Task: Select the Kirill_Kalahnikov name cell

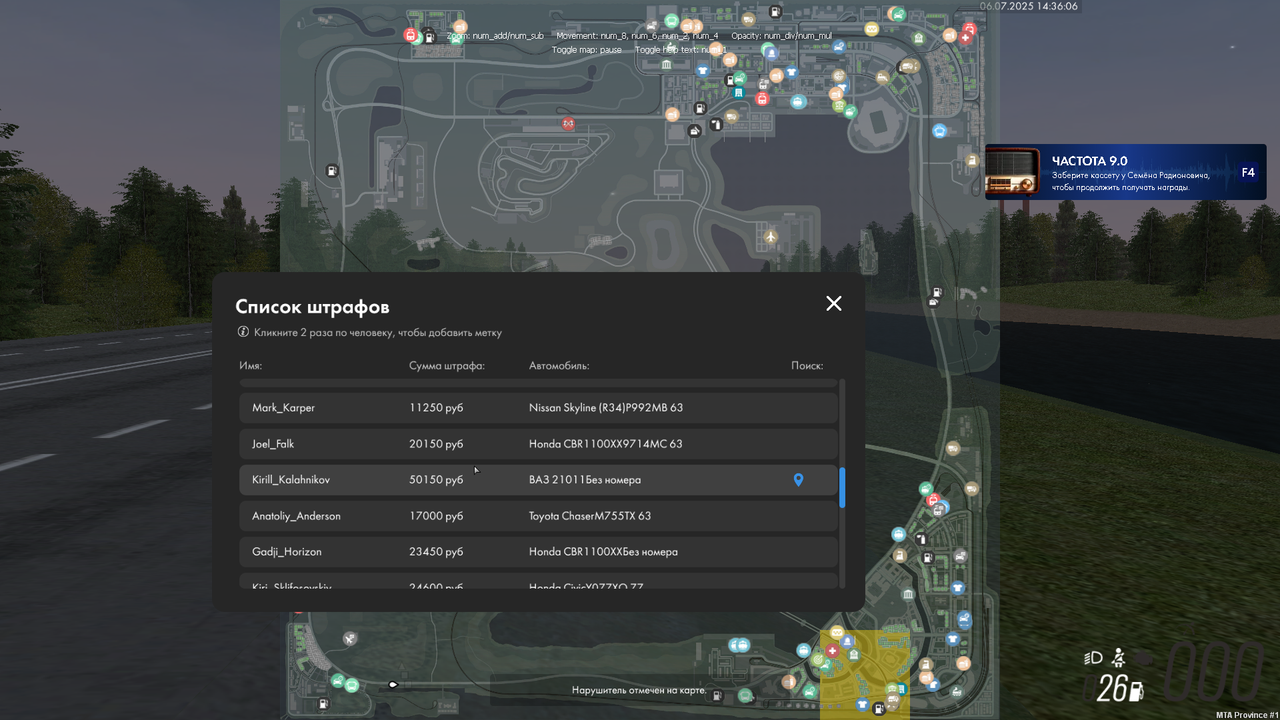Action: tap(291, 480)
